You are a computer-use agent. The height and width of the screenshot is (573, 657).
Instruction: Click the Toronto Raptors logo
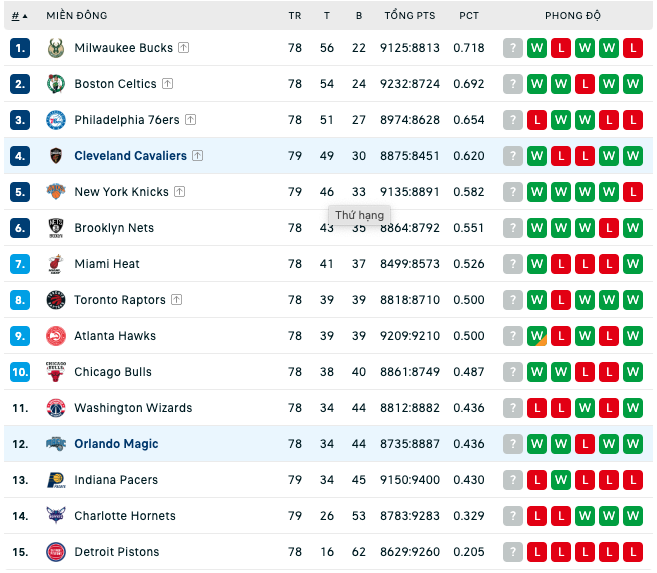tap(56, 300)
